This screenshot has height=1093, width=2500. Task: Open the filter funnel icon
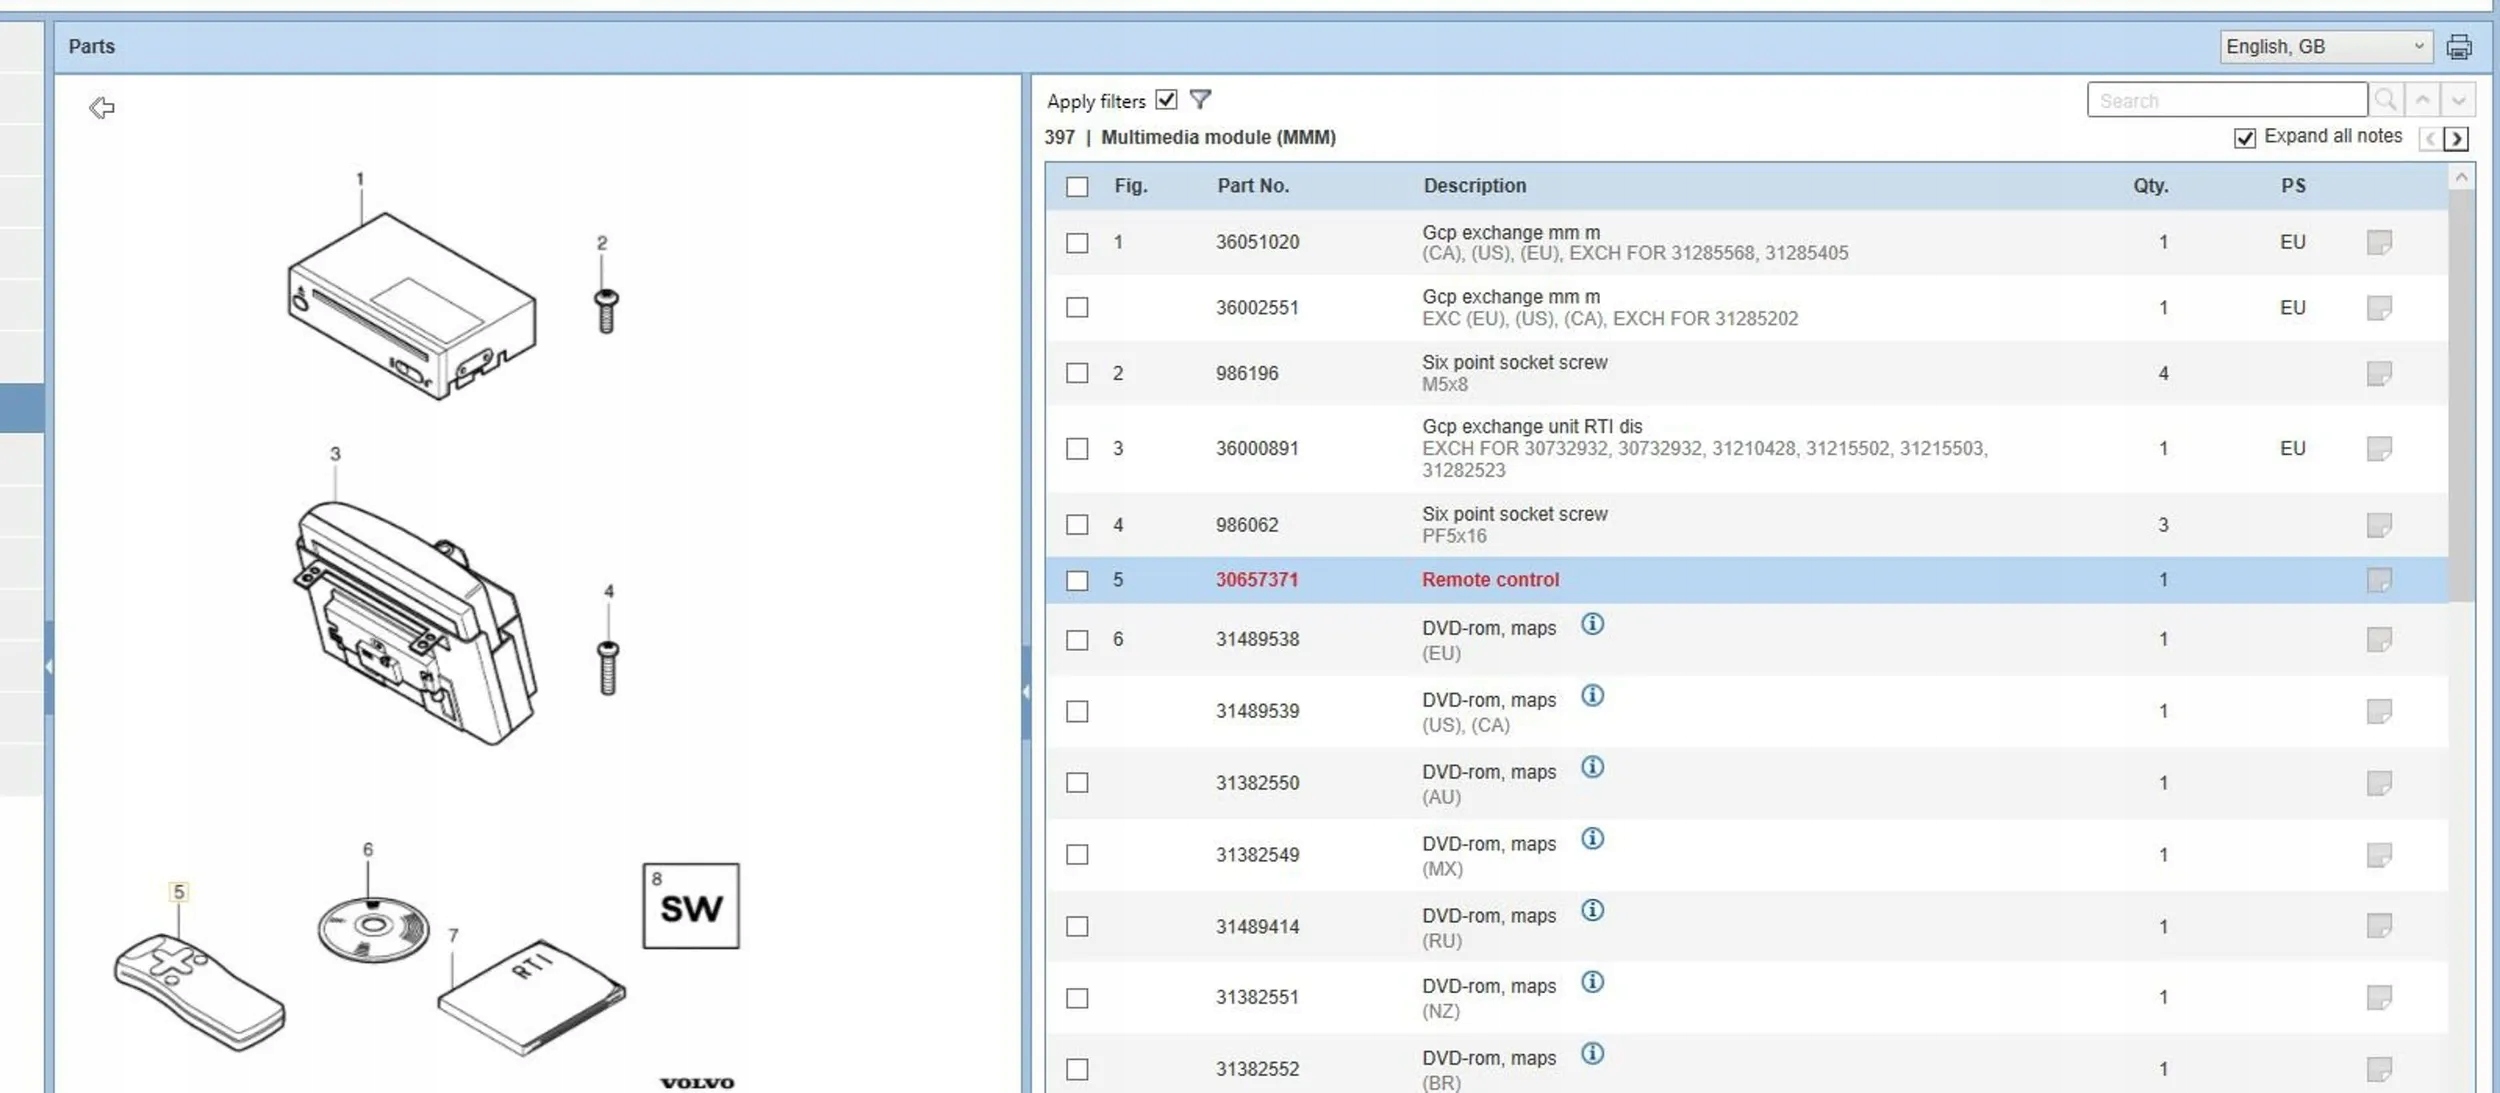click(x=1200, y=100)
